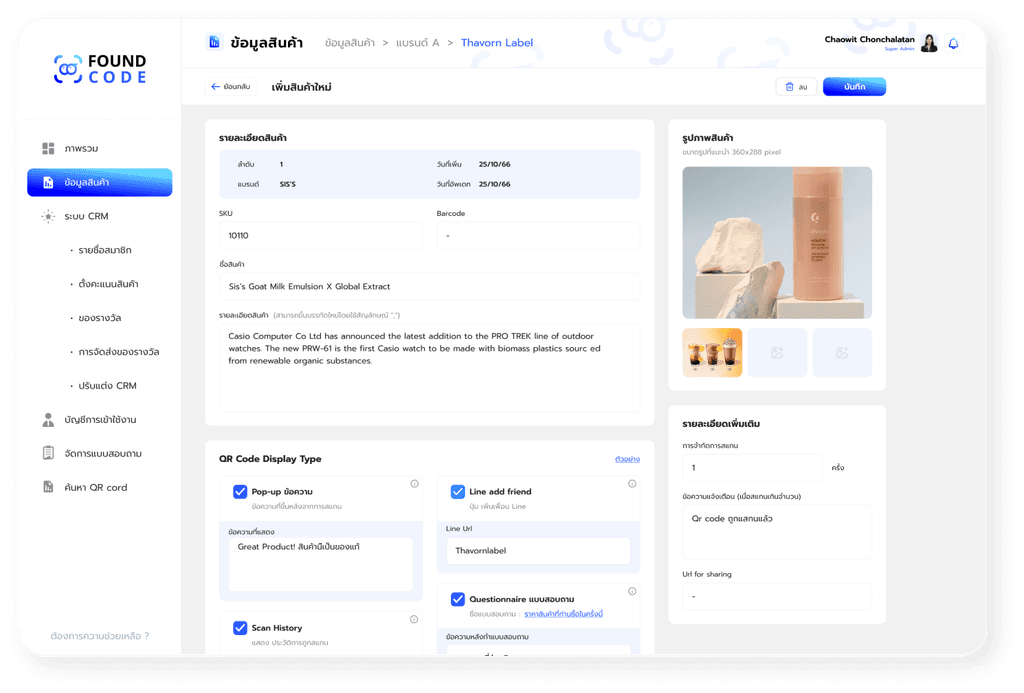Click the ตัวอย่าง example link

[x=628, y=459]
